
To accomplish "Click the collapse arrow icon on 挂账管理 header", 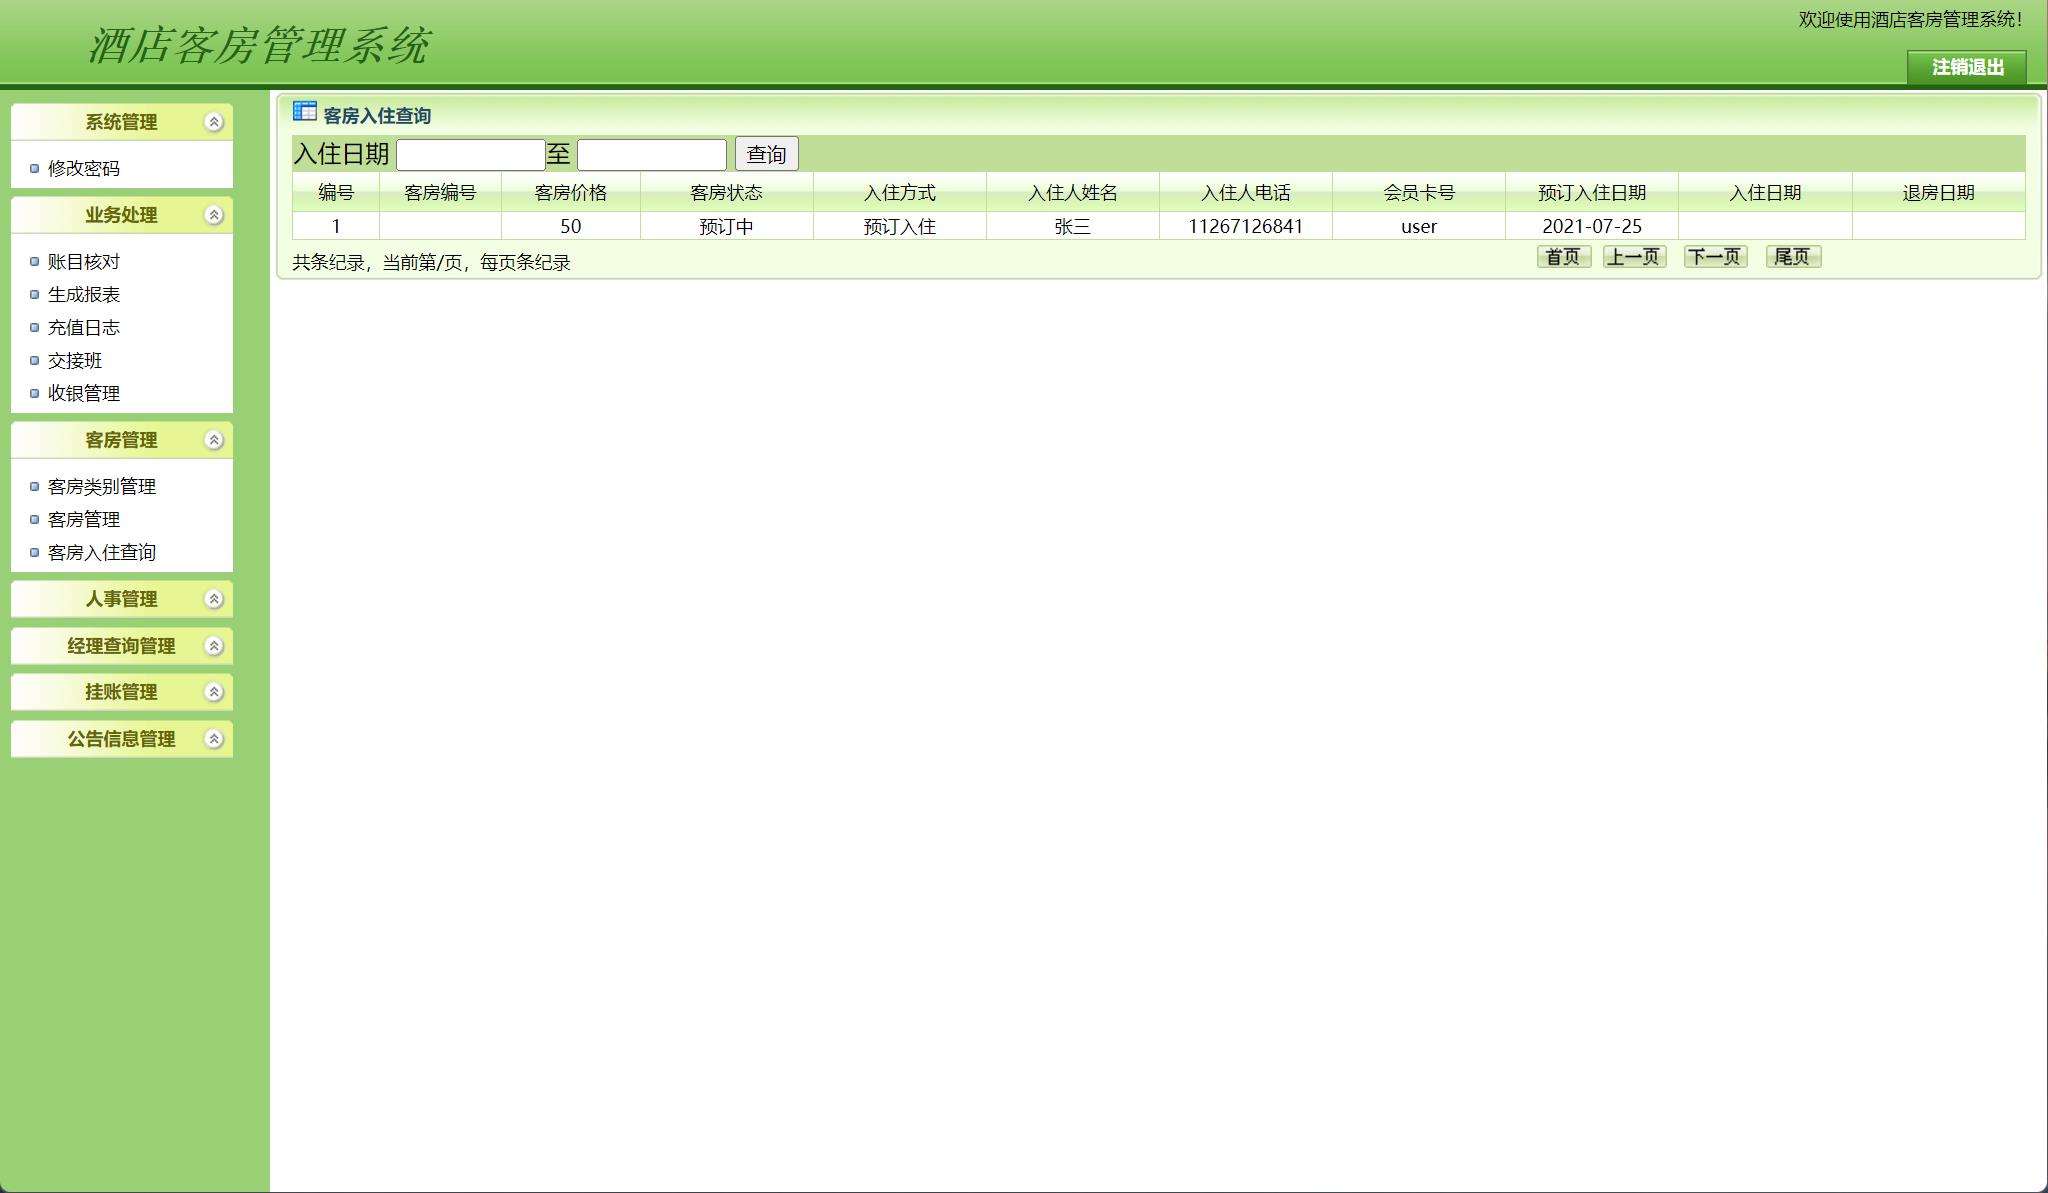I will click(212, 691).
